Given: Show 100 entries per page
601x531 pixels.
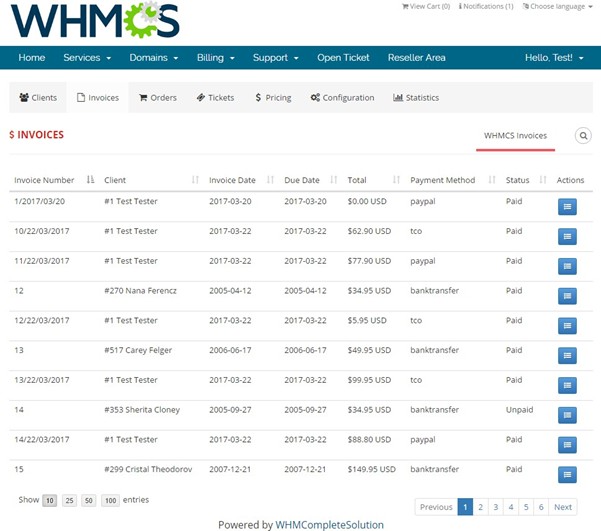Looking at the screenshot, I should [x=109, y=500].
